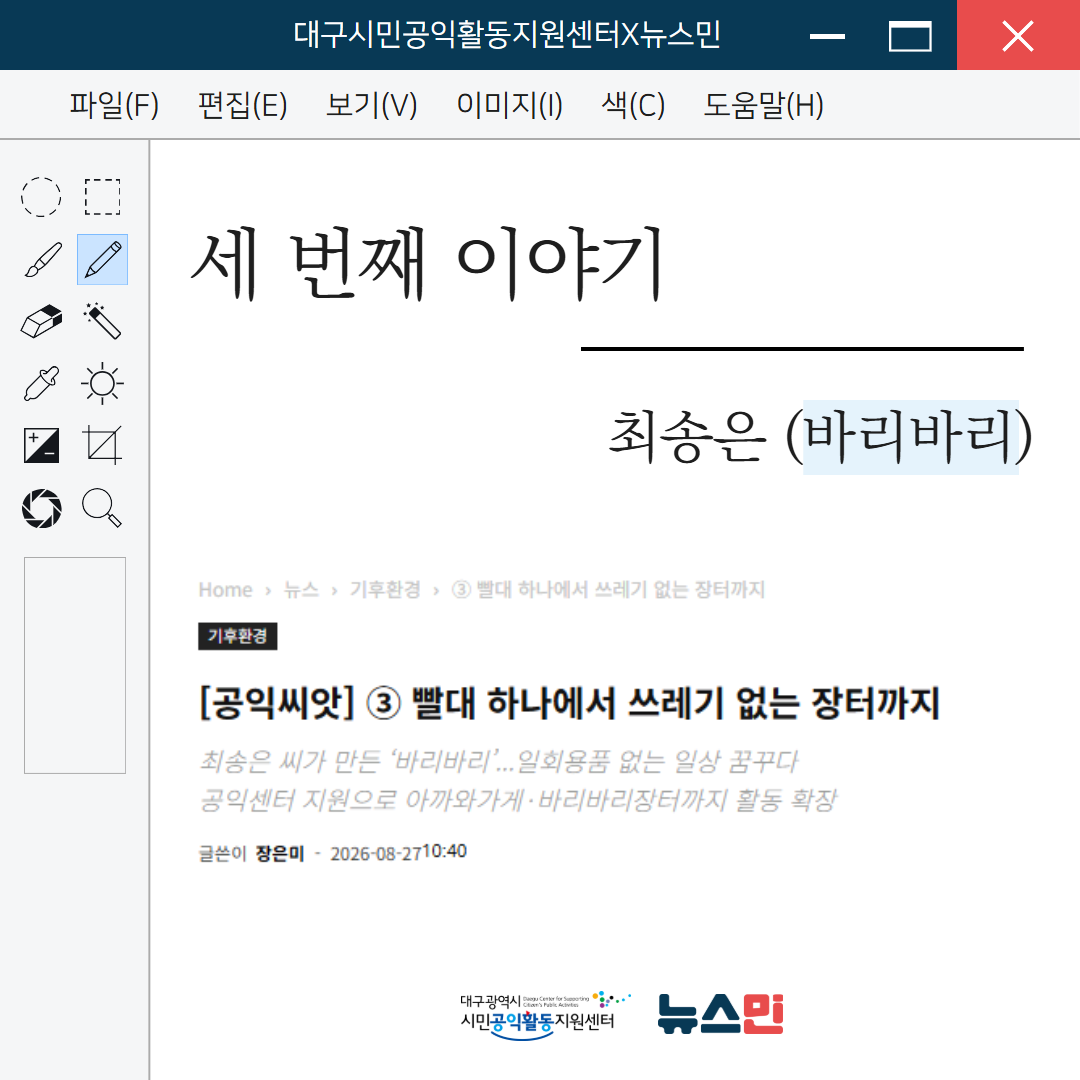
Task: Activate the magic wand tool
Action: 103,321
